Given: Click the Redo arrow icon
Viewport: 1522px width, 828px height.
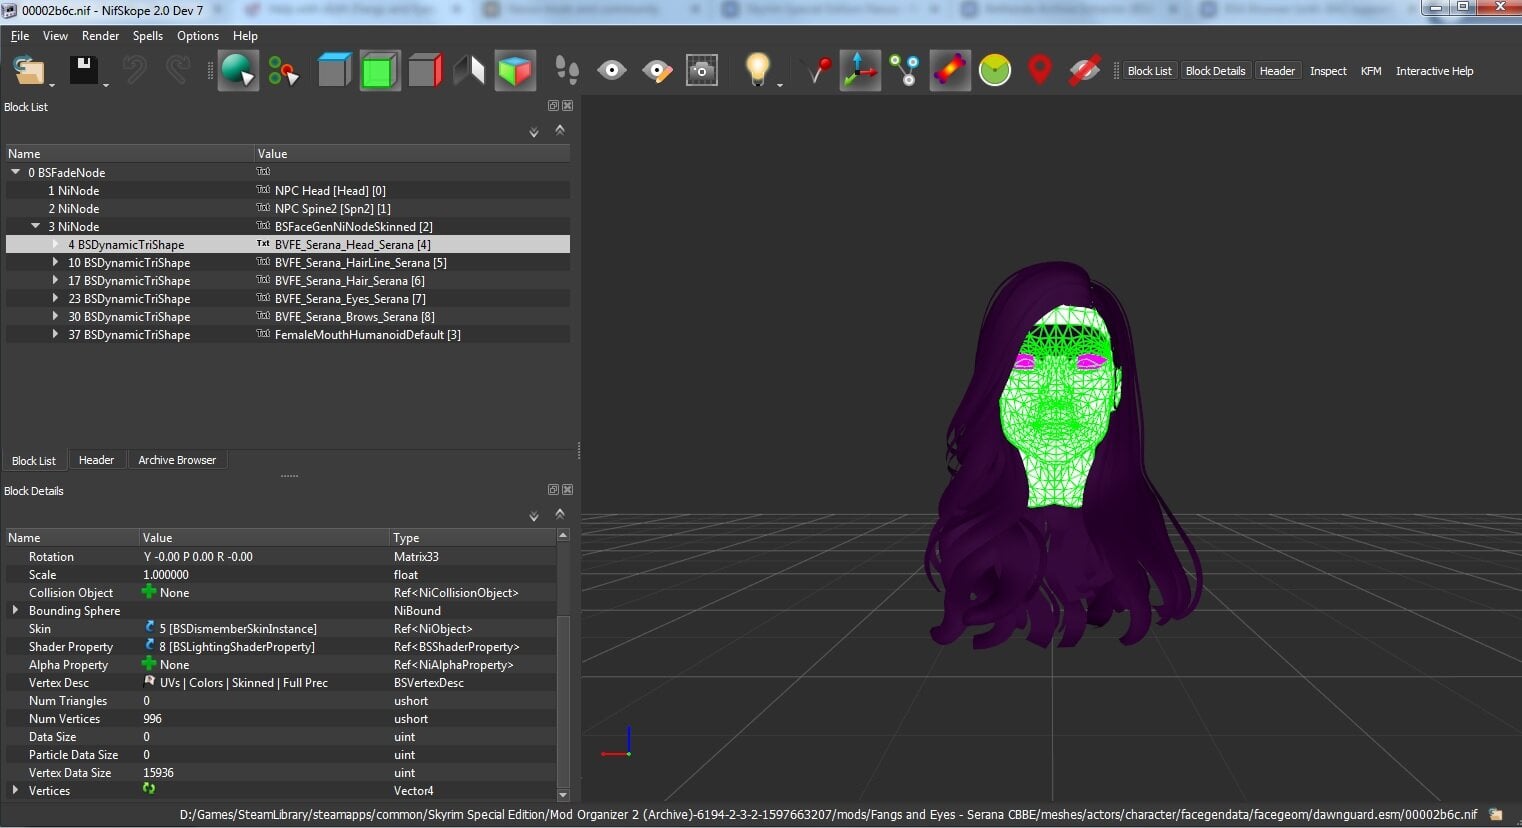Looking at the screenshot, I should tap(178, 70).
